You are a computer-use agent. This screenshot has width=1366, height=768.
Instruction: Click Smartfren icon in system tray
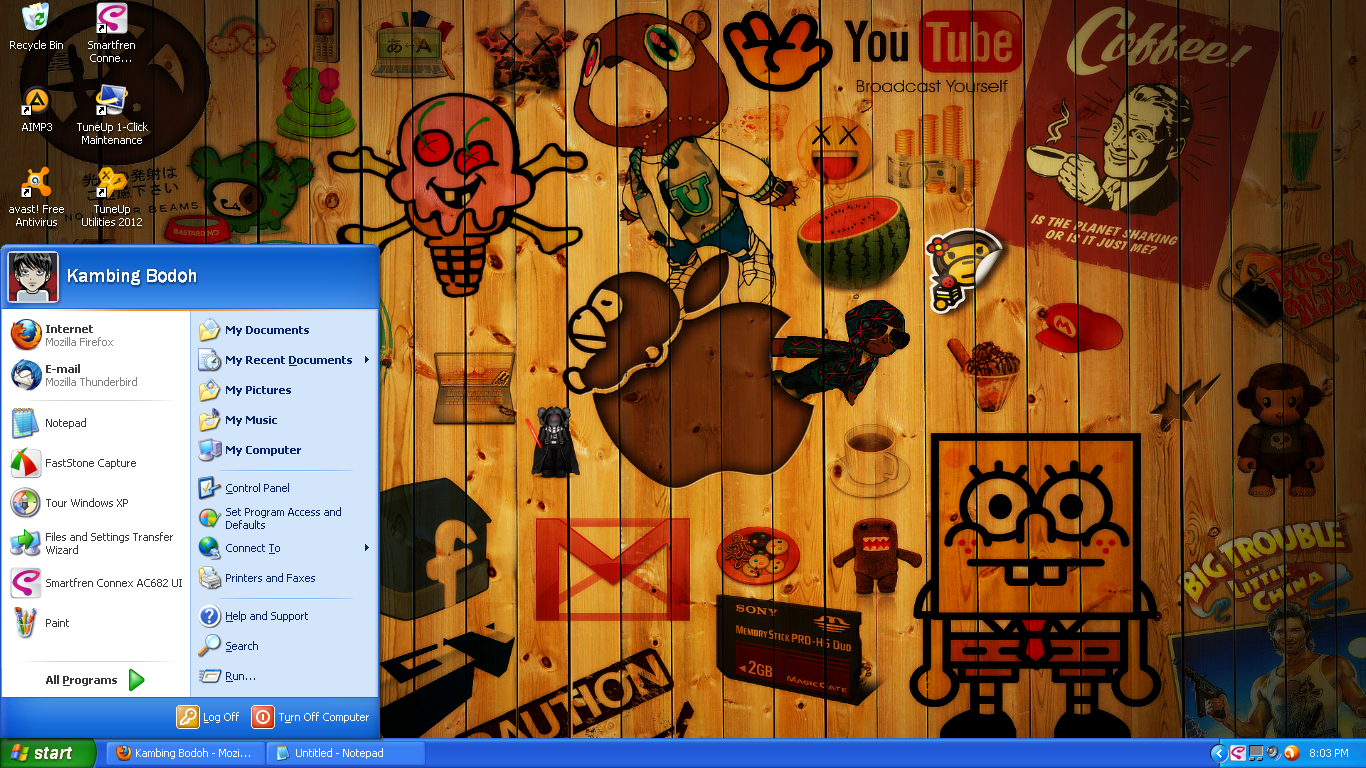point(1238,753)
